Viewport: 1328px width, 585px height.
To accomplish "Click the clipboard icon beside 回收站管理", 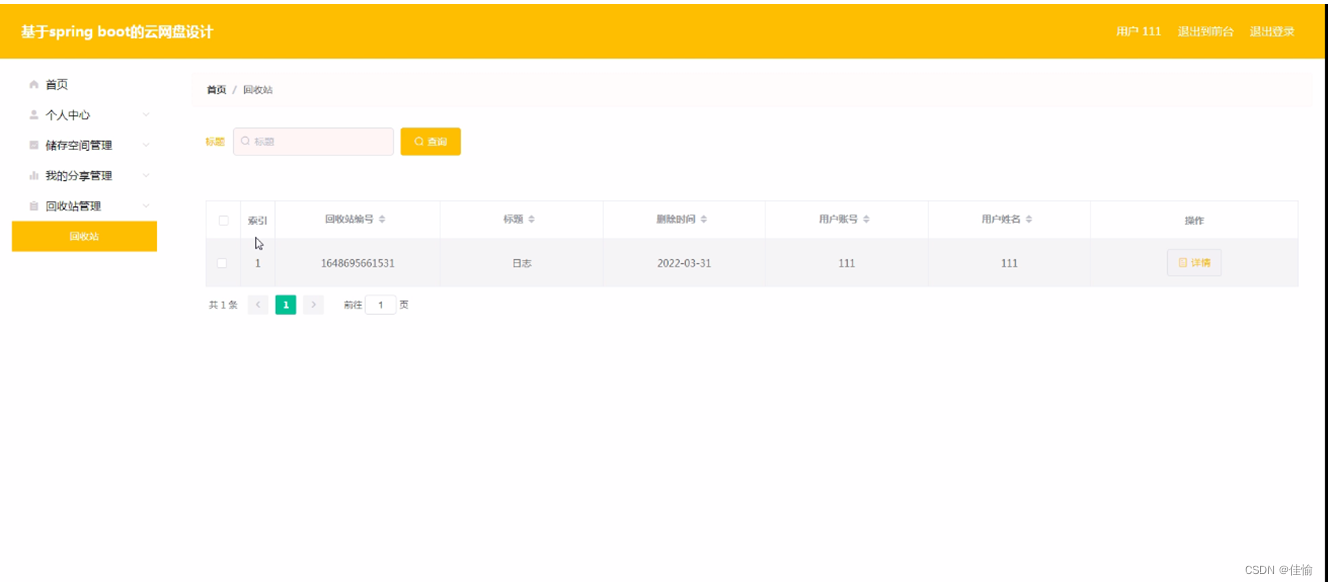I will click(x=34, y=206).
